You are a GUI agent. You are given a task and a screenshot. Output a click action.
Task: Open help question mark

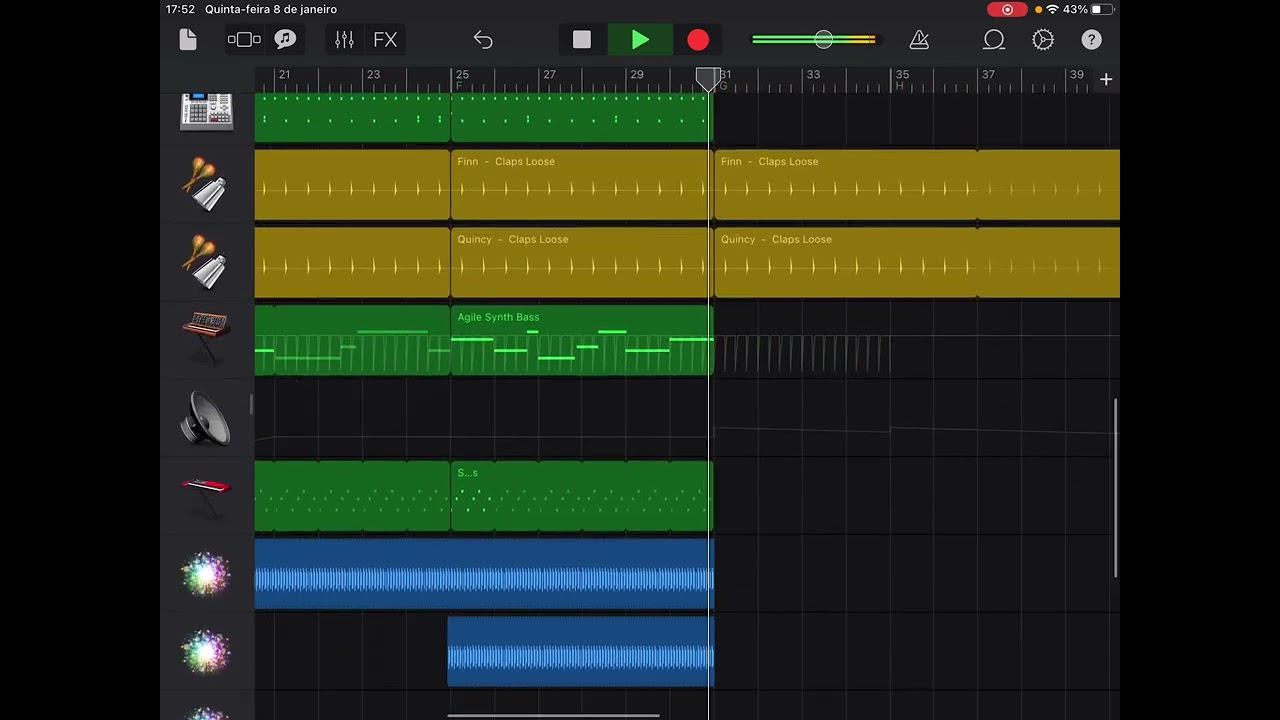1091,40
